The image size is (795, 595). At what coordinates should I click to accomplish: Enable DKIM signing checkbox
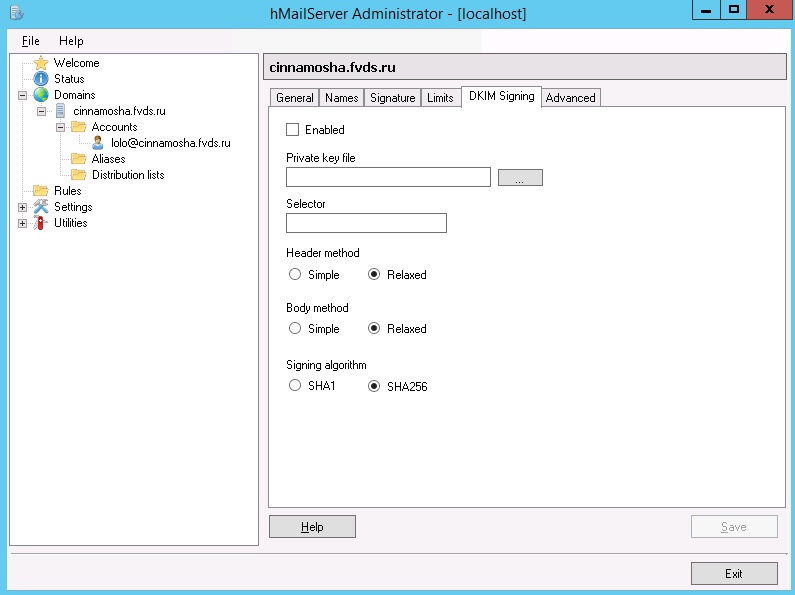(x=293, y=130)
